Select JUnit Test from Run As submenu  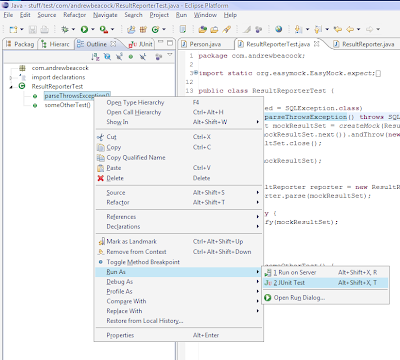point(326,283)
